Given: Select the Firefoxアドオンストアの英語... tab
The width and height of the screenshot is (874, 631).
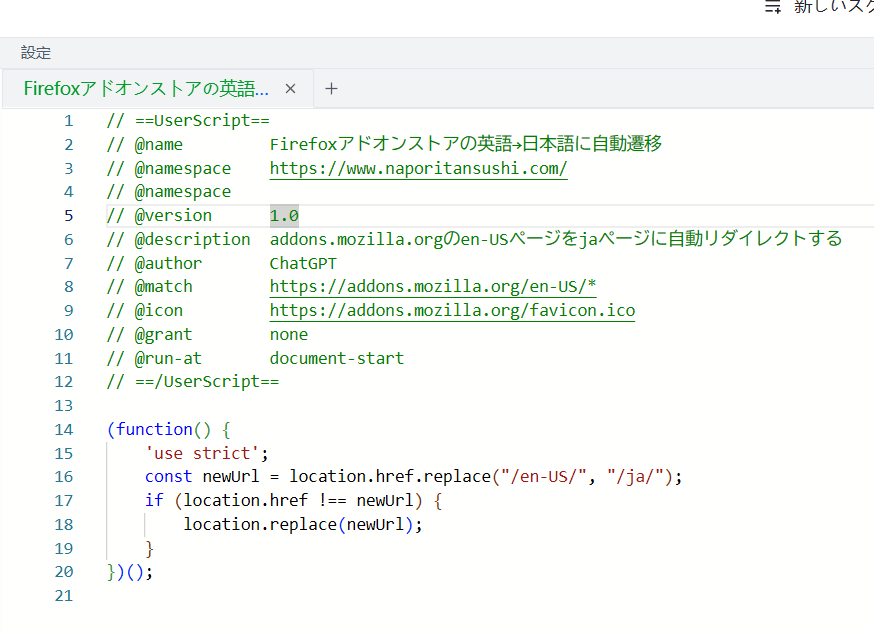Looking at the screenshot, I should pos(146,89).
